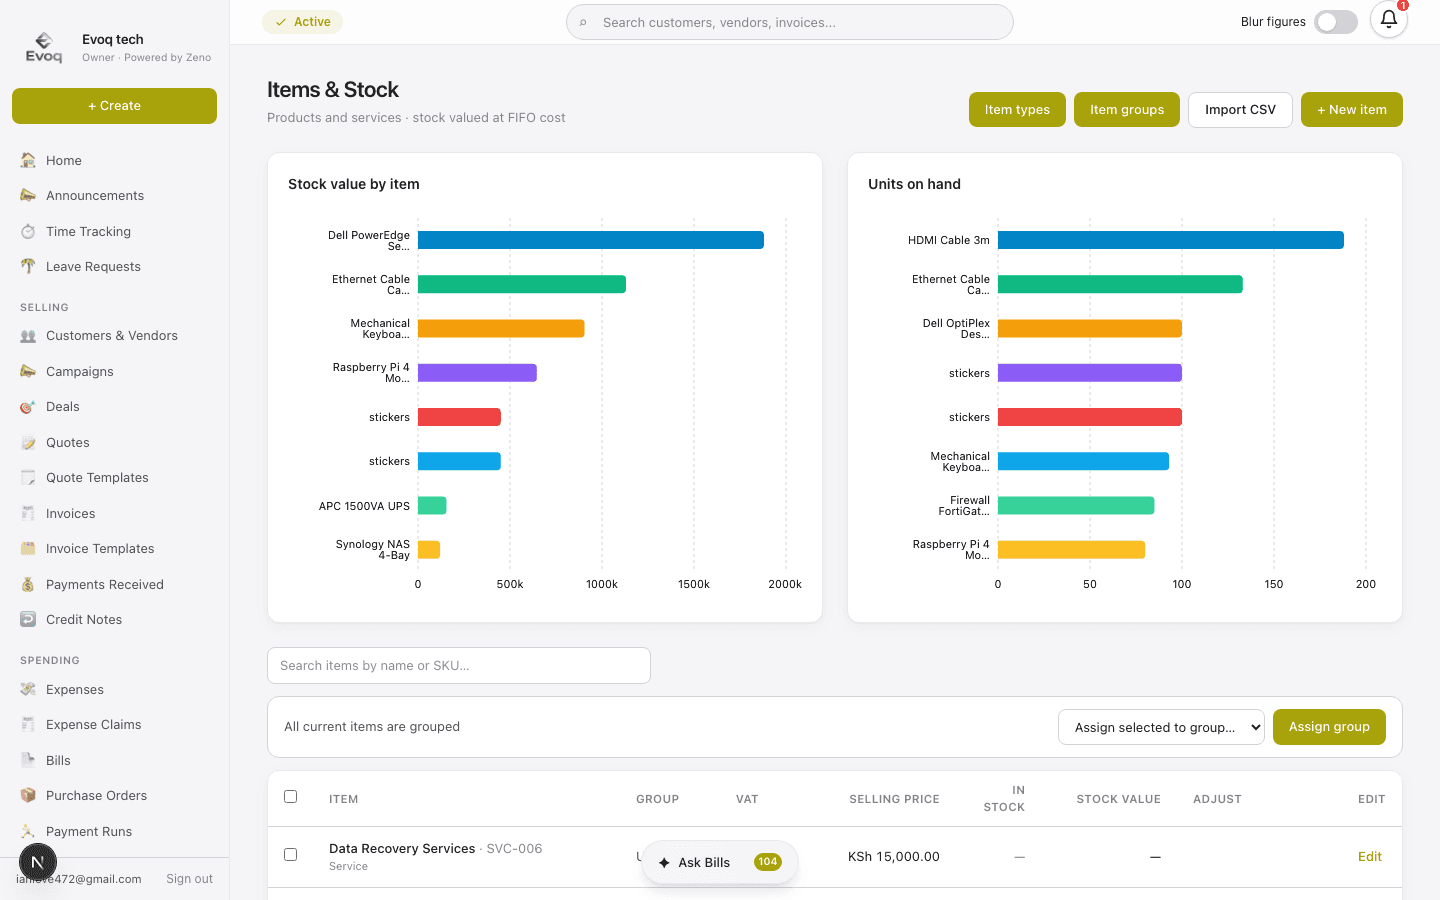Click the Item groups button
This screenshot has width=1440, height=900.
click(x=1127, y=110)
